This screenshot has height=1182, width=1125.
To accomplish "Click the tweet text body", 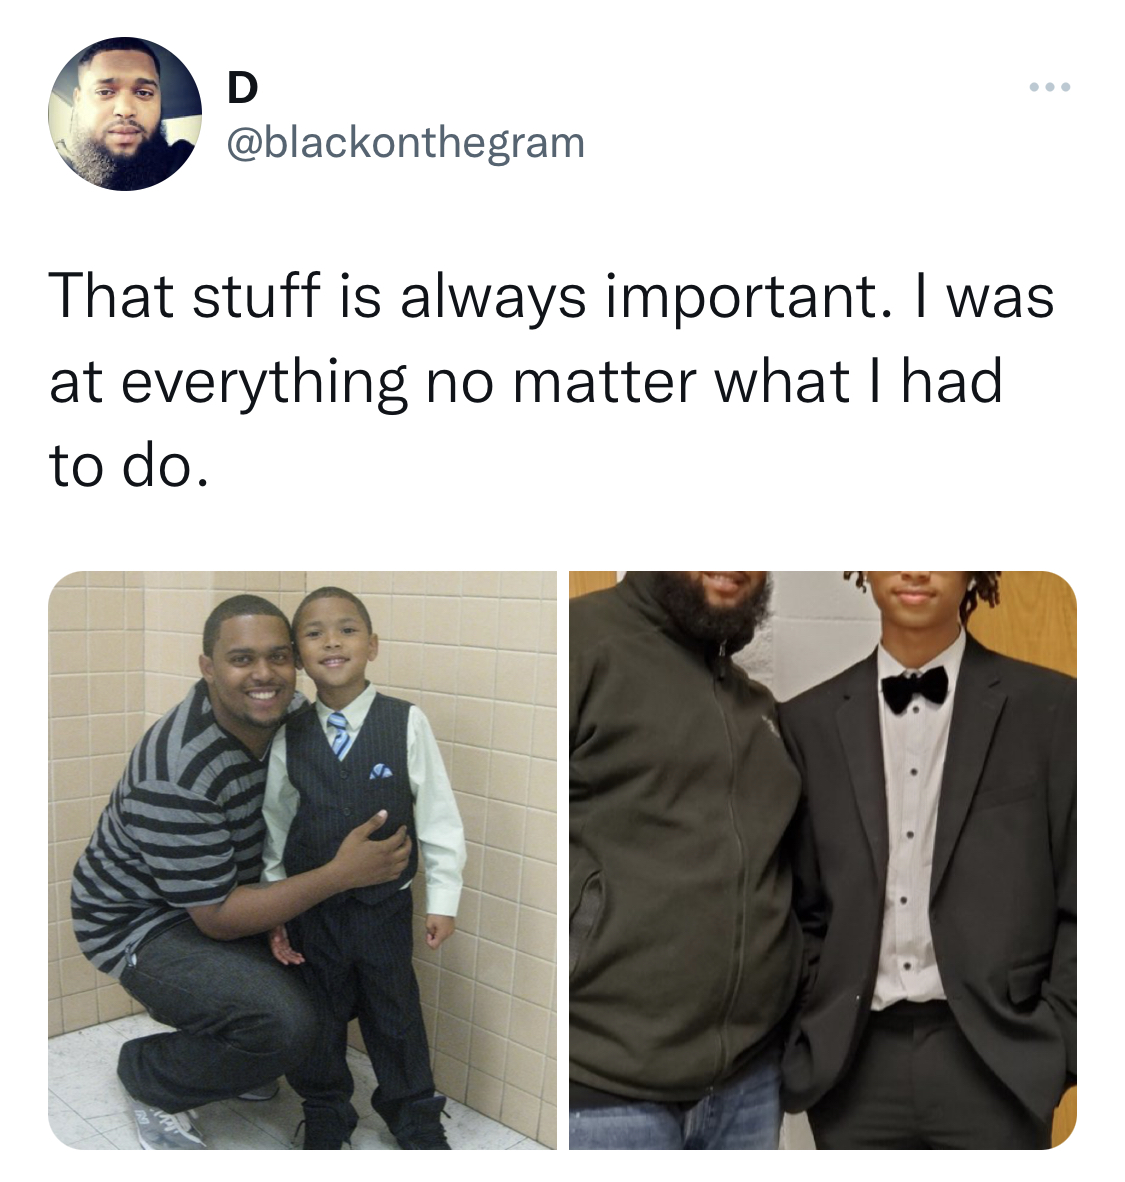I will (x=551, y=381).
